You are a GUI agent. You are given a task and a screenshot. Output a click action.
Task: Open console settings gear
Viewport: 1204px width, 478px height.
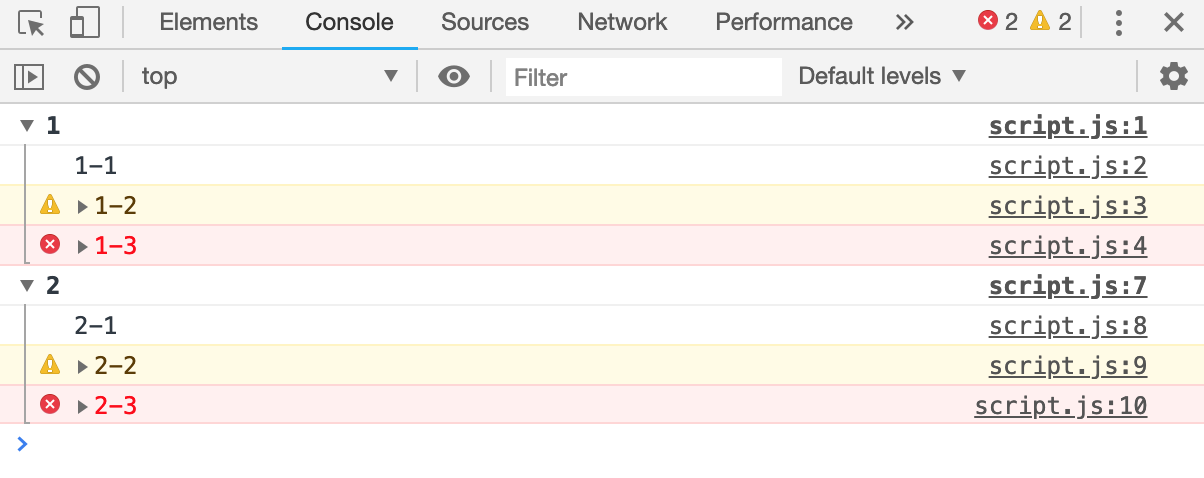coord(1172,76)
